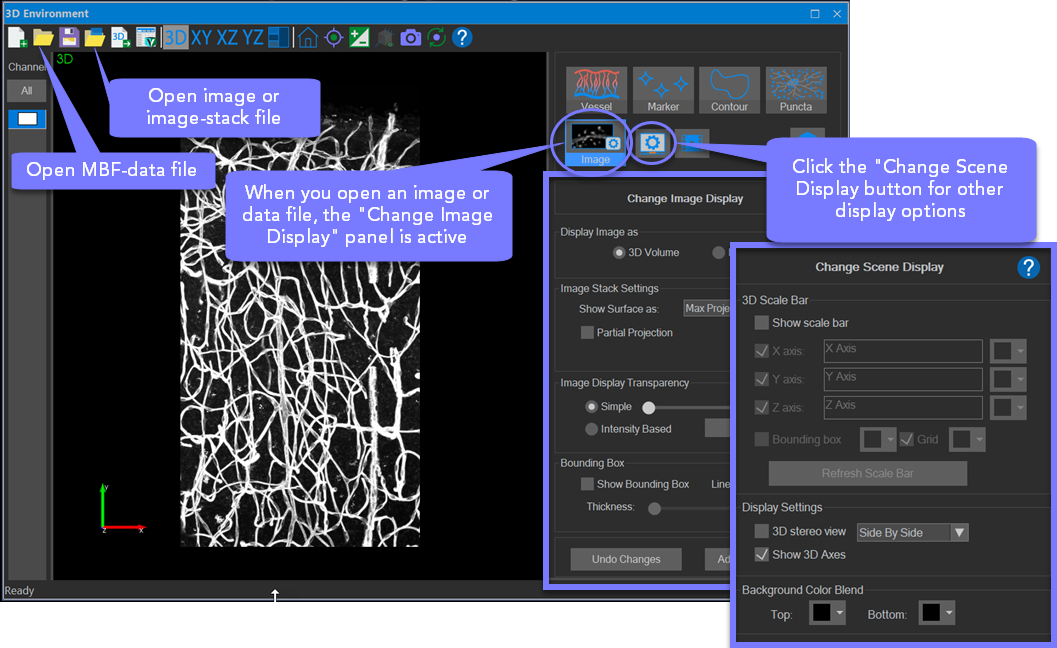Screen dimensions: 1057x648
Task: Click the Undo Changes button
Action: coord(626,559)
